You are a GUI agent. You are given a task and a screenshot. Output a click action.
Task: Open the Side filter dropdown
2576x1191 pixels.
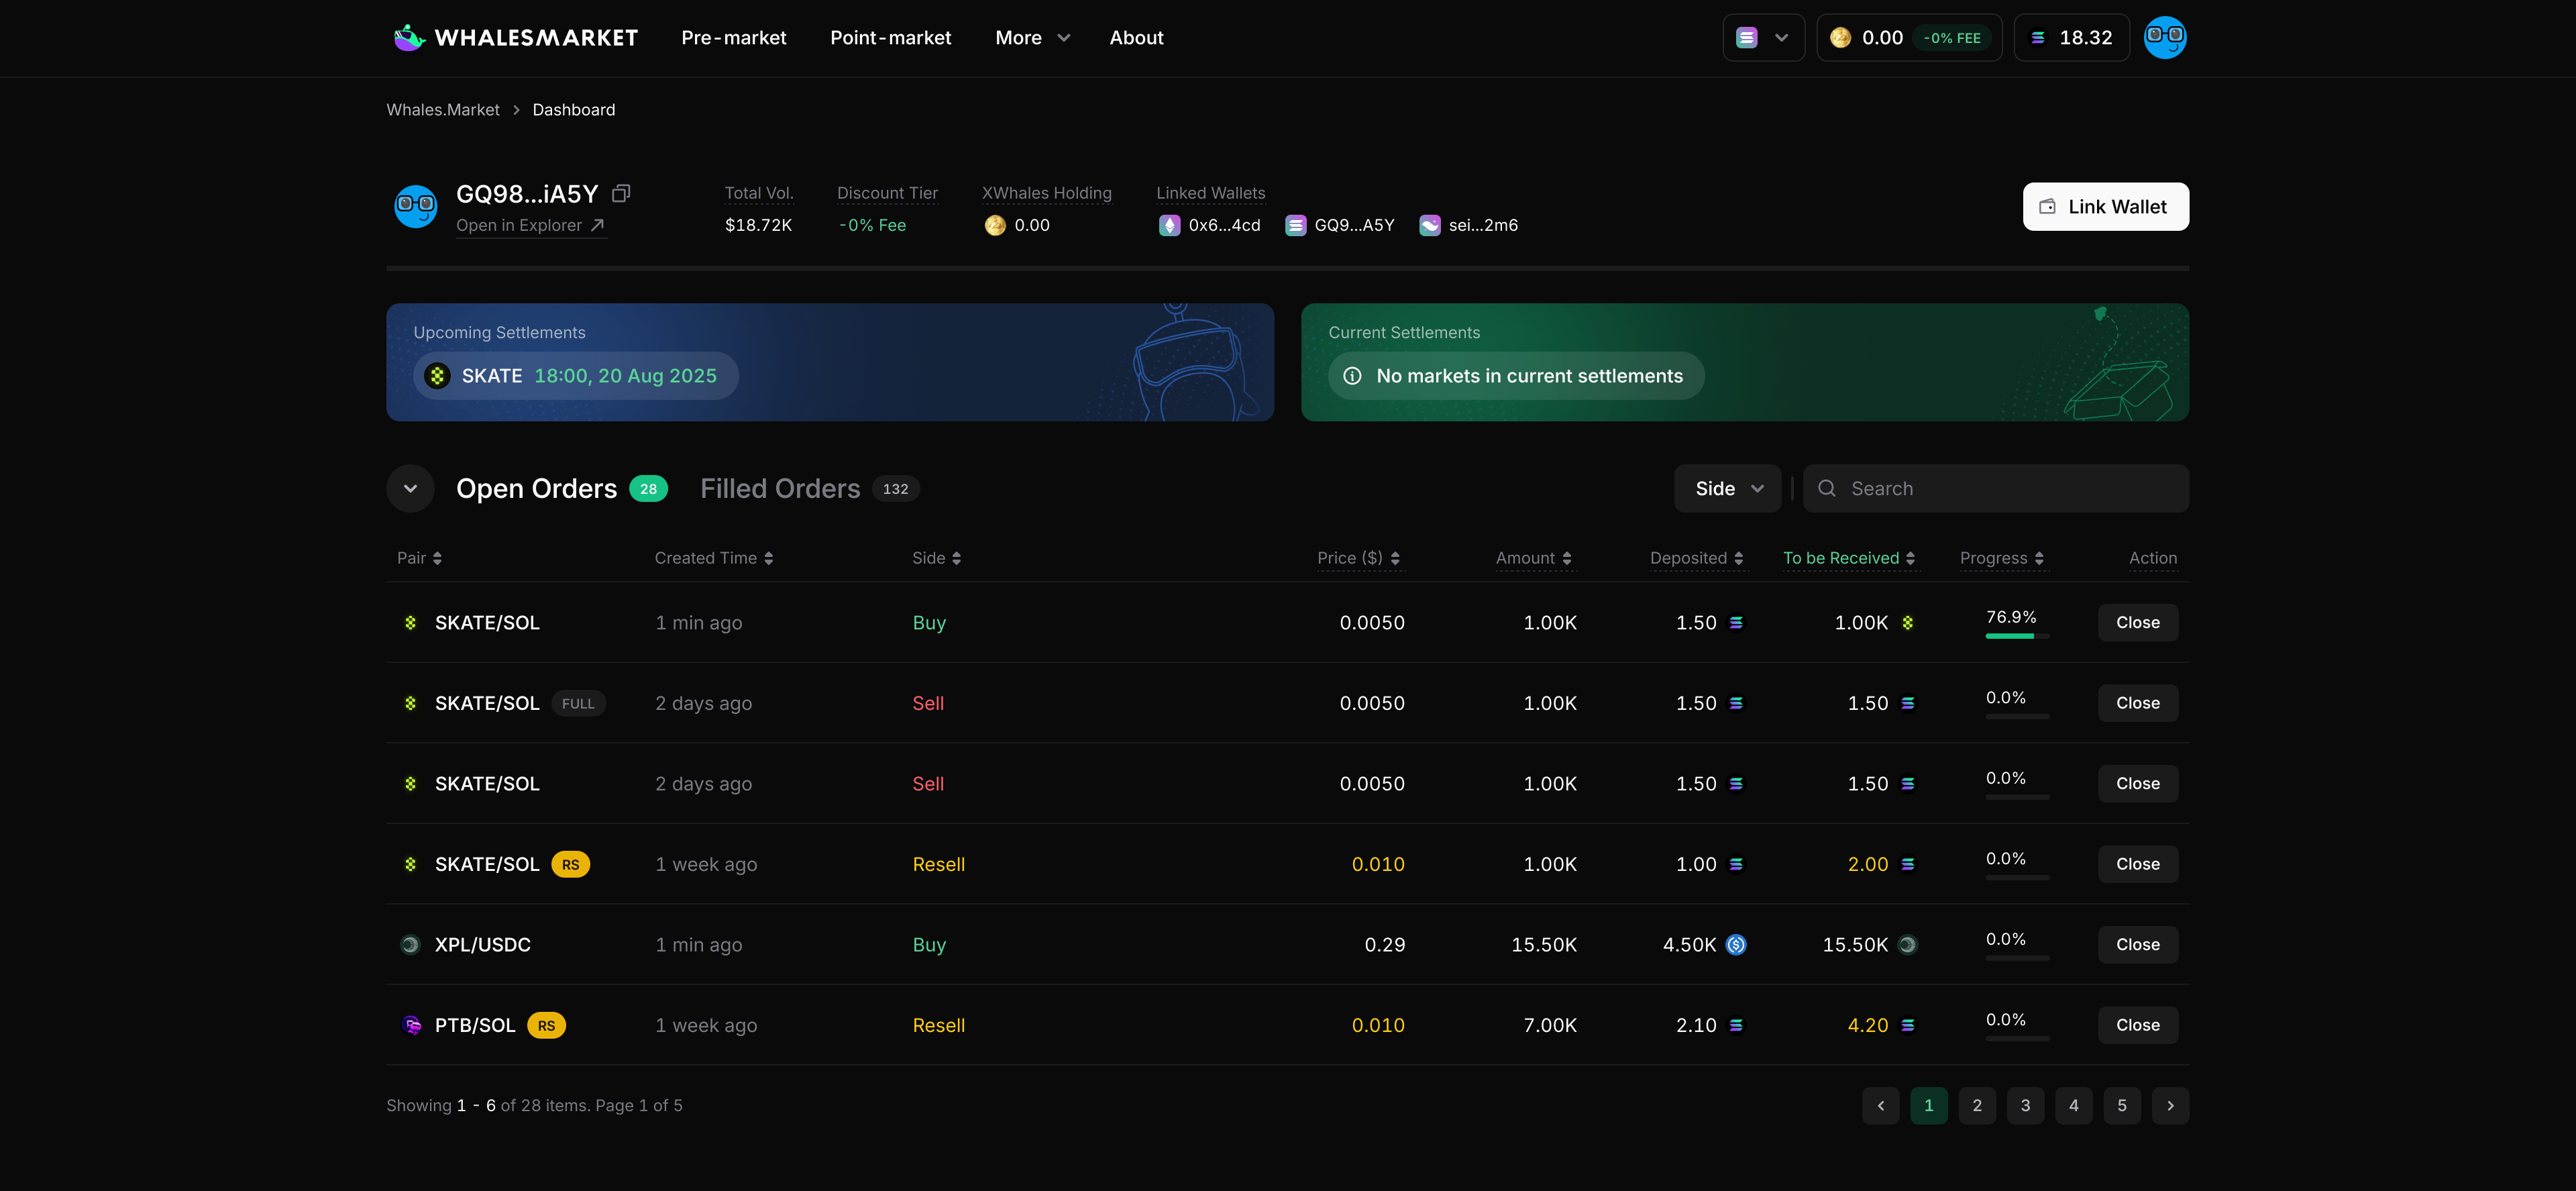[1727, 488]
